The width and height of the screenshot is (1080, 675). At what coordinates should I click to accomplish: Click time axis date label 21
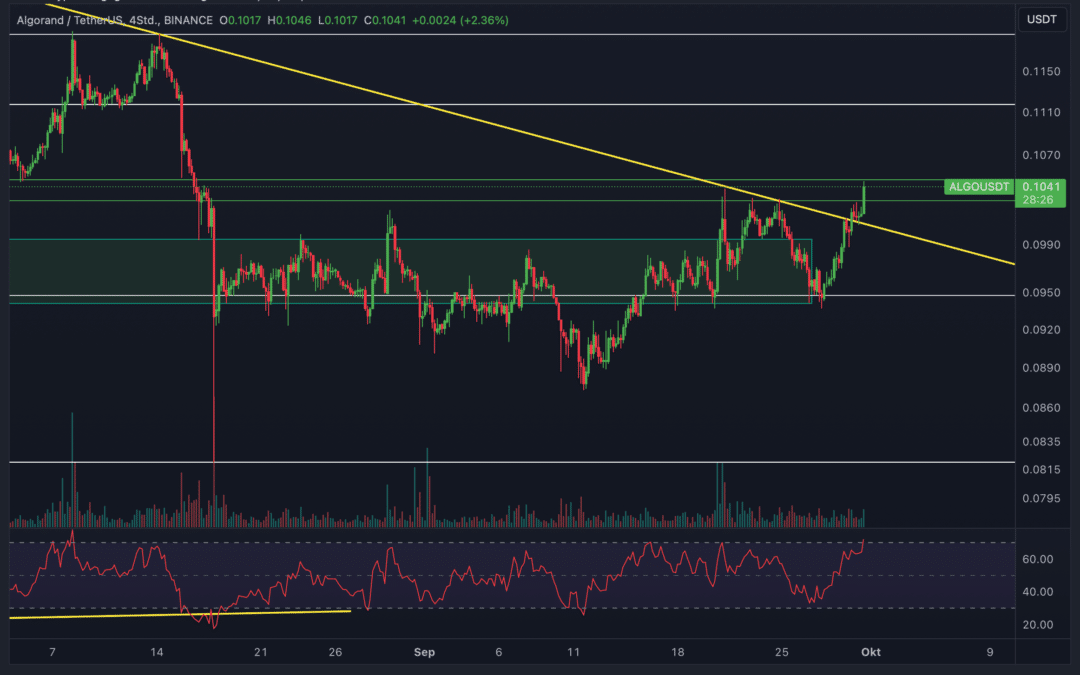click(260, 652)
